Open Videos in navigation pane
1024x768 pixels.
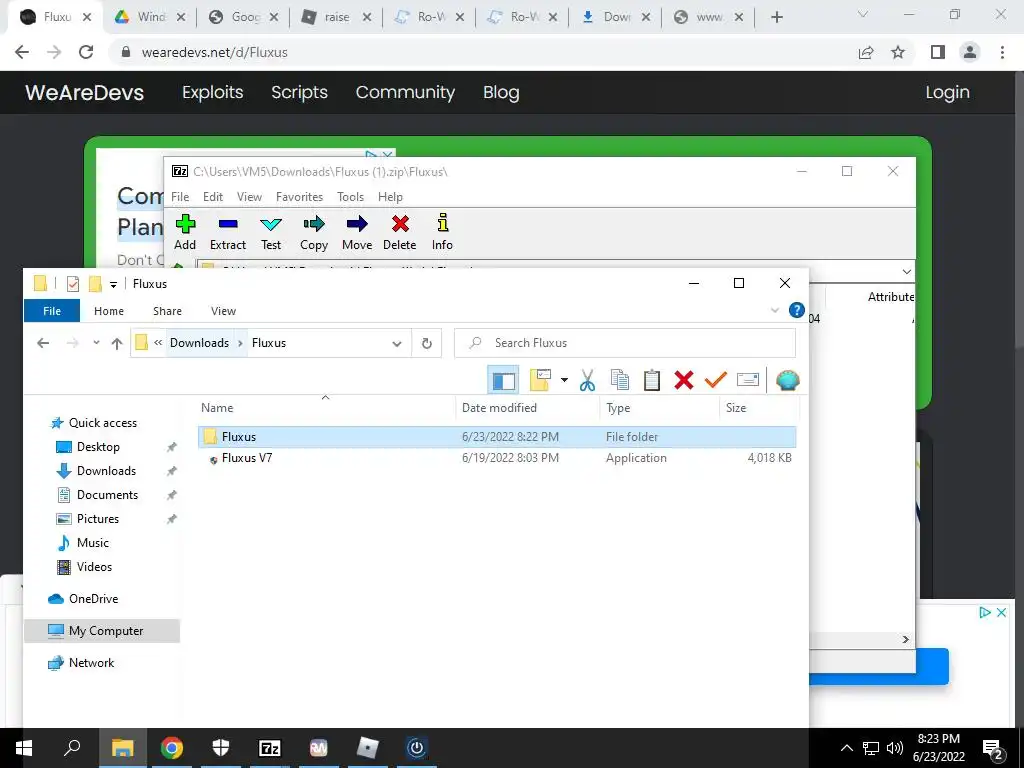click(x=94, y=567)
